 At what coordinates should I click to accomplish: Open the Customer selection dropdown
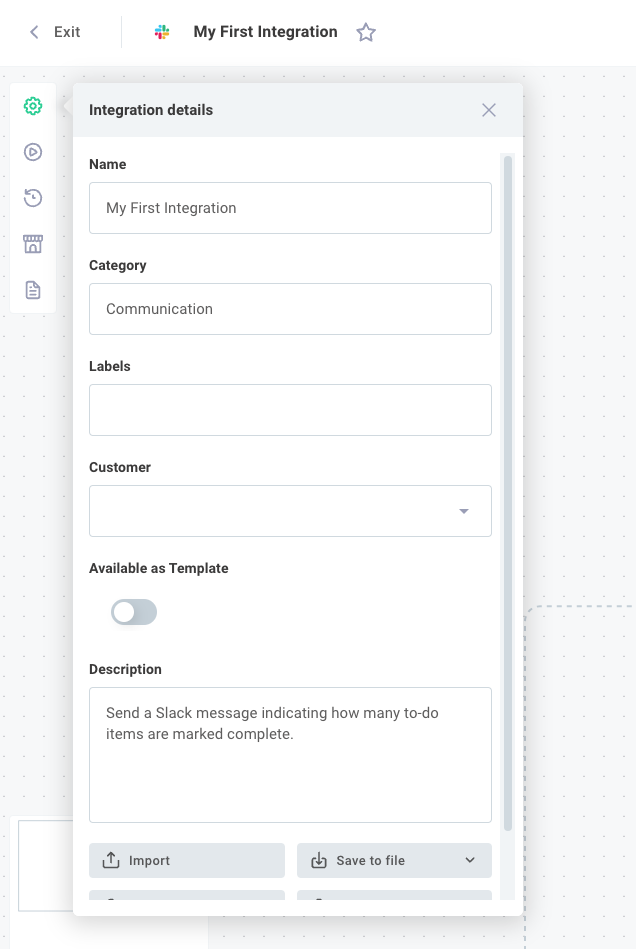(x=464, y=510)
